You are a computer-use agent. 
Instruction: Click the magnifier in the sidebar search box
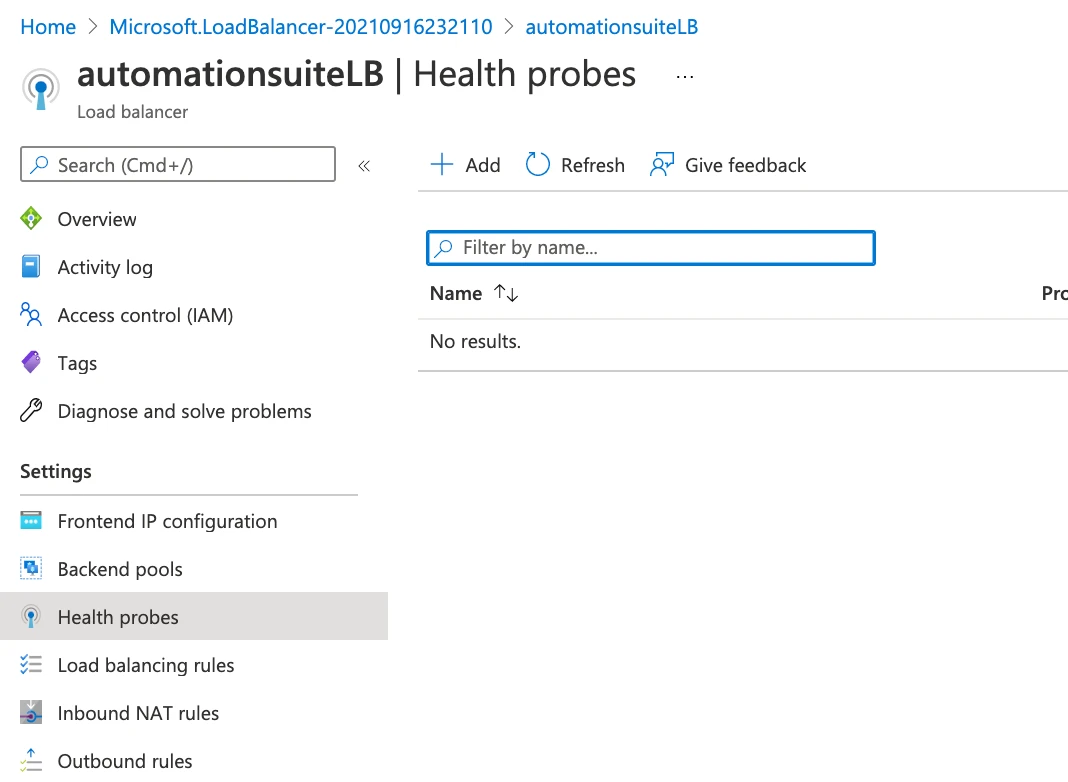pyautogui.click(x=40, y=164)
